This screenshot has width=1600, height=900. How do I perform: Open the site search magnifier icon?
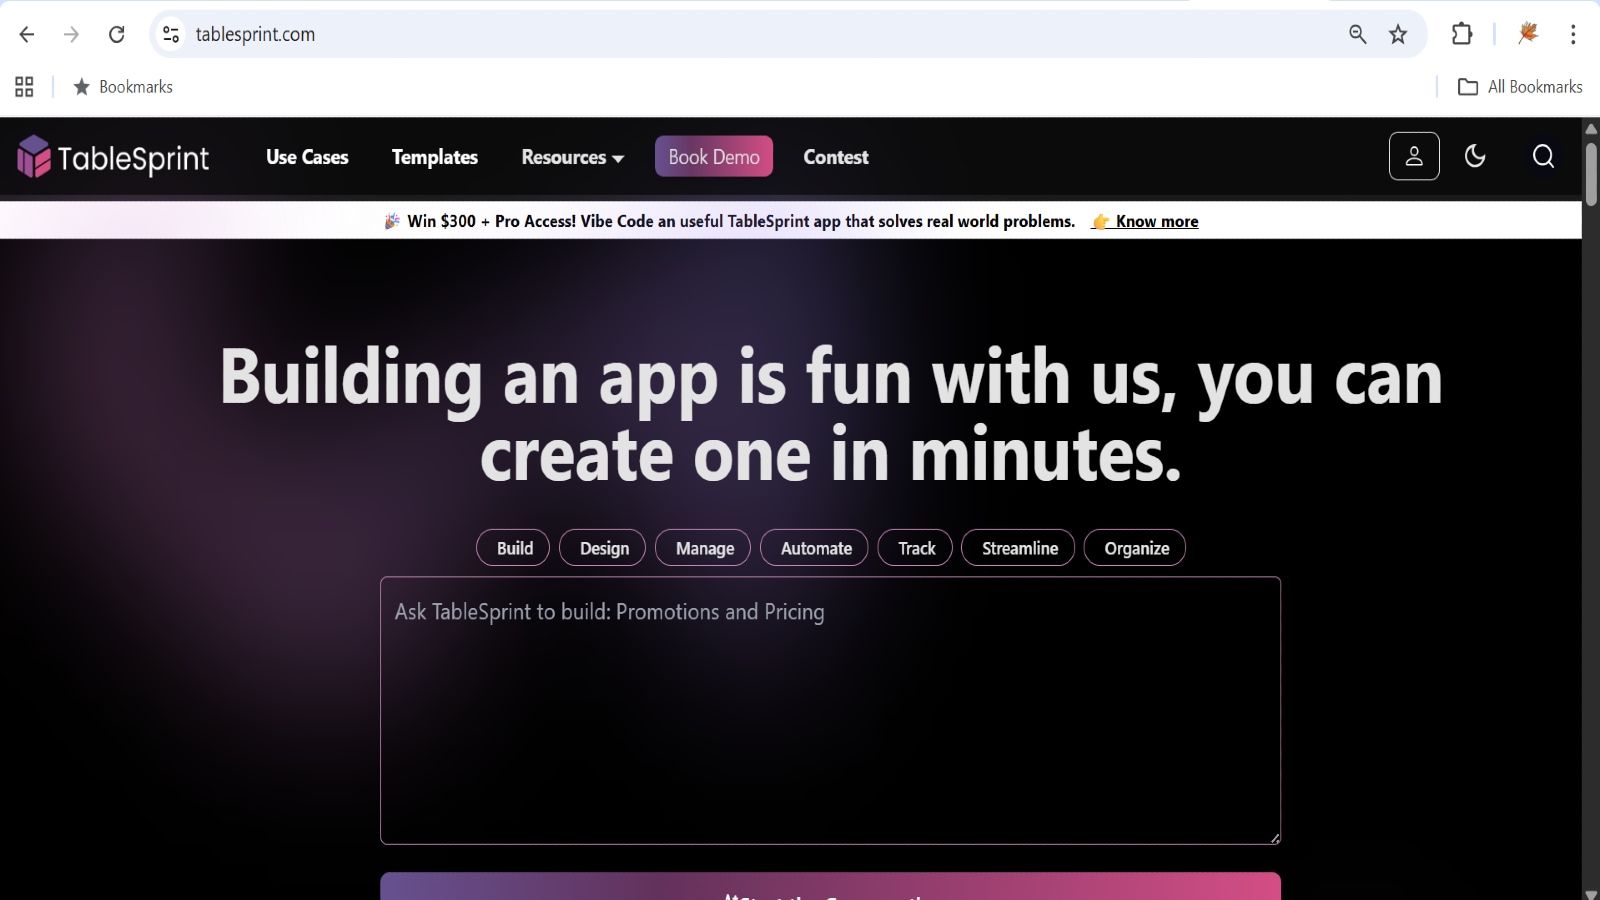(x=1543, y=156)
